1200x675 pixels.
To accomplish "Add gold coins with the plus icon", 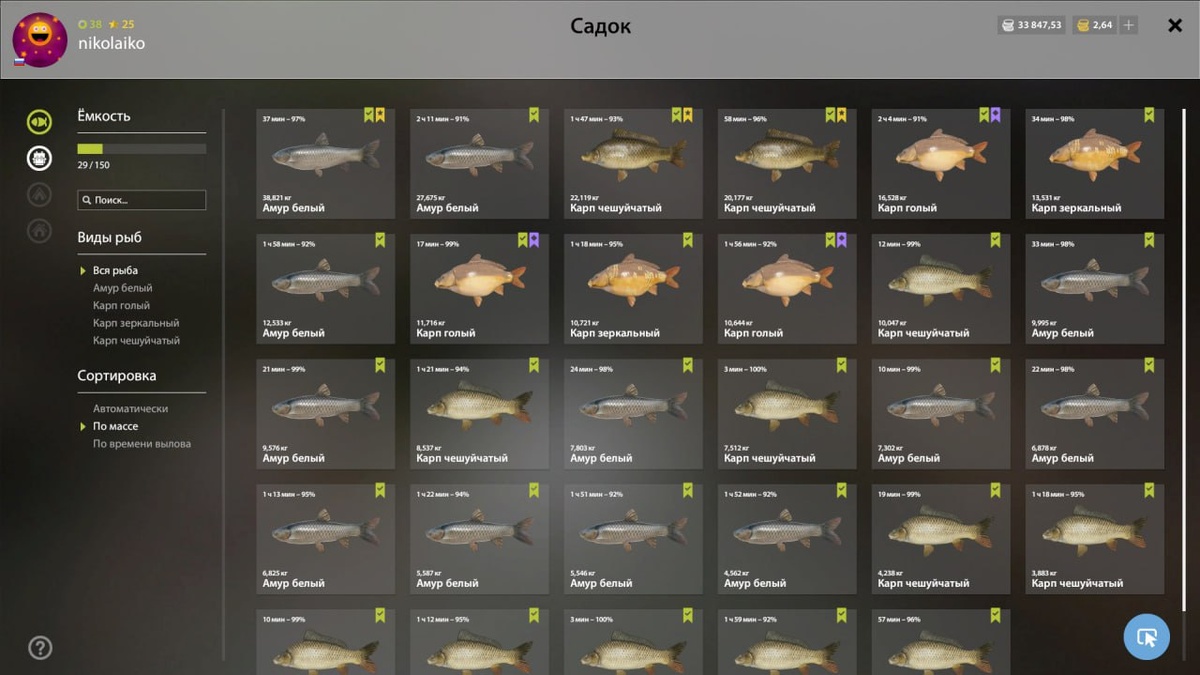I will coord(1129,25).
